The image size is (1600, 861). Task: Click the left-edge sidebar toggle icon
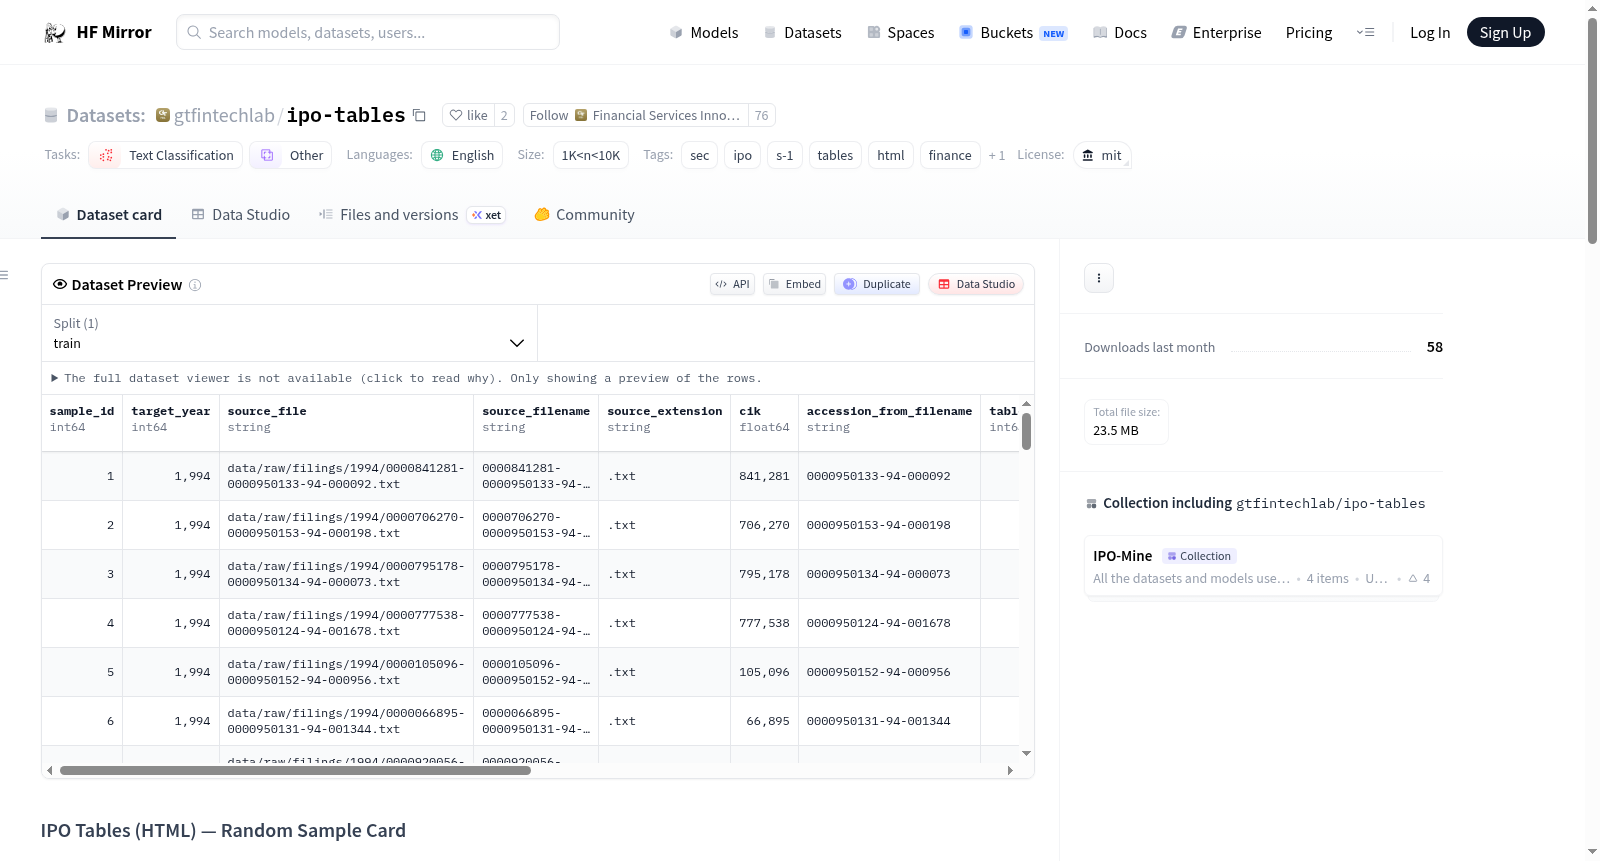4,275
